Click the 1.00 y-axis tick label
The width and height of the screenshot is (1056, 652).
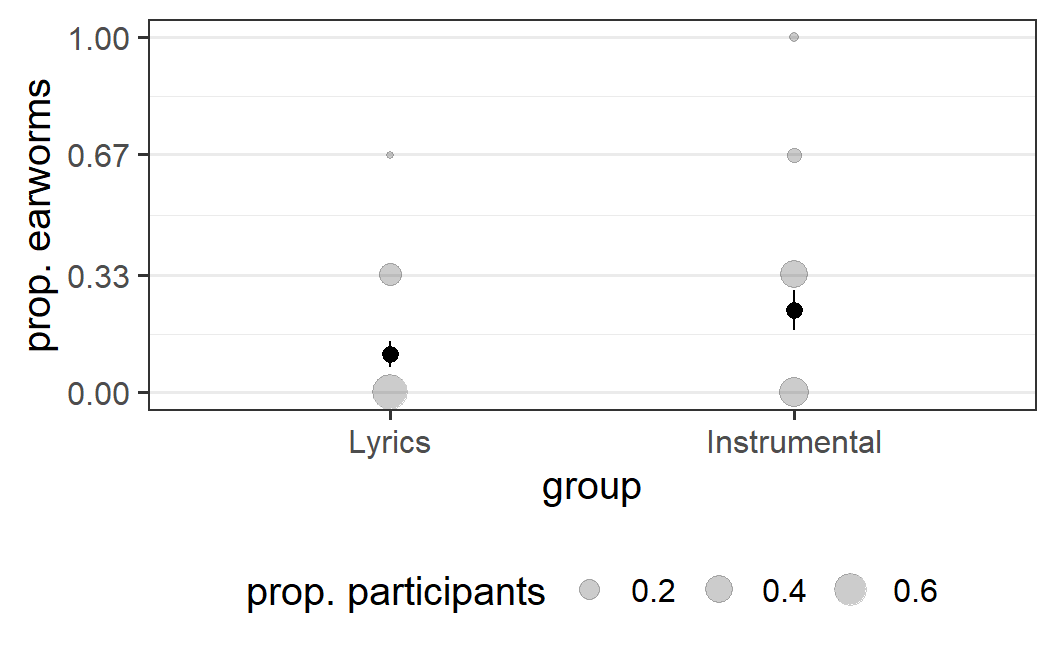98,38
